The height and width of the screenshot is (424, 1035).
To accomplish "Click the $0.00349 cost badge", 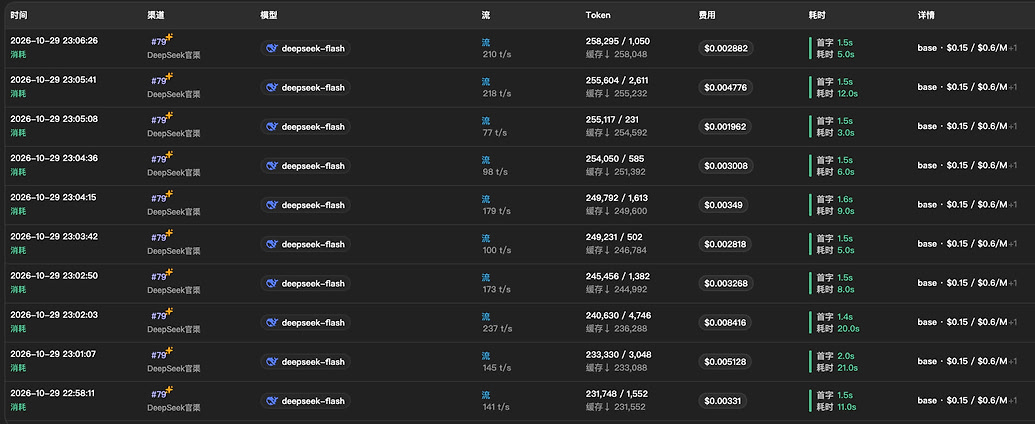I will tap(723, 205).
